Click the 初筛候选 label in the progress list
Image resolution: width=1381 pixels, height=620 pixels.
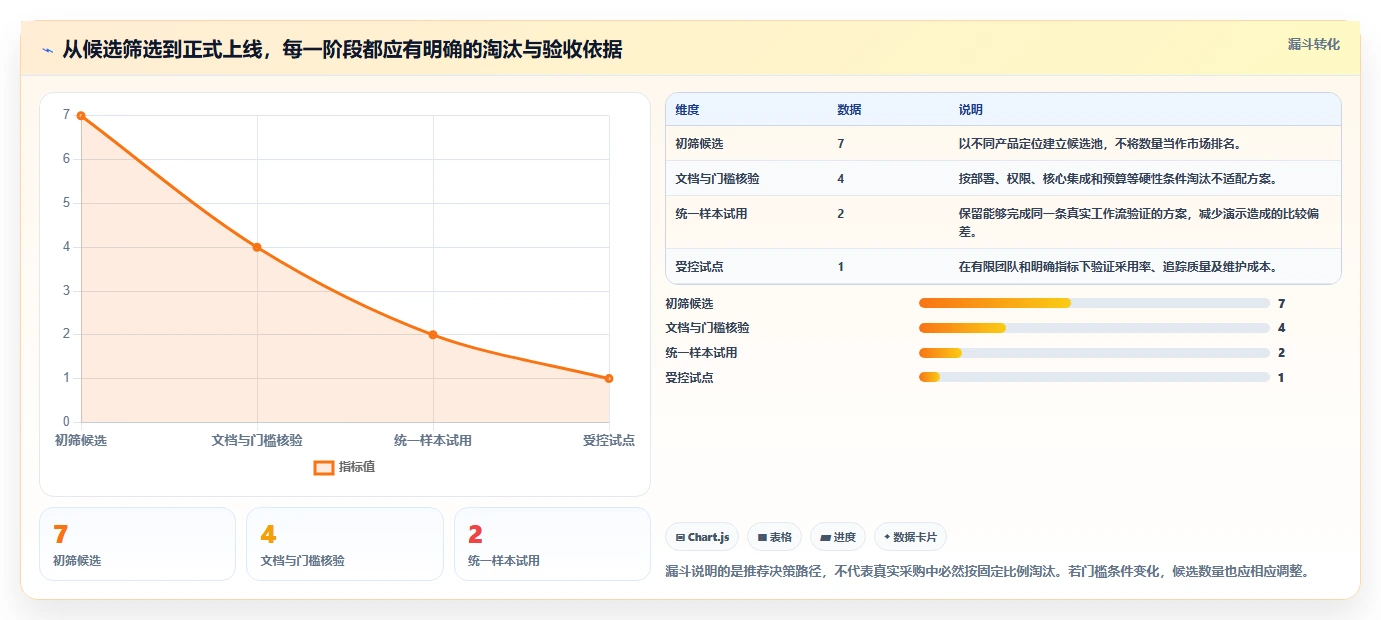(689, 303)
